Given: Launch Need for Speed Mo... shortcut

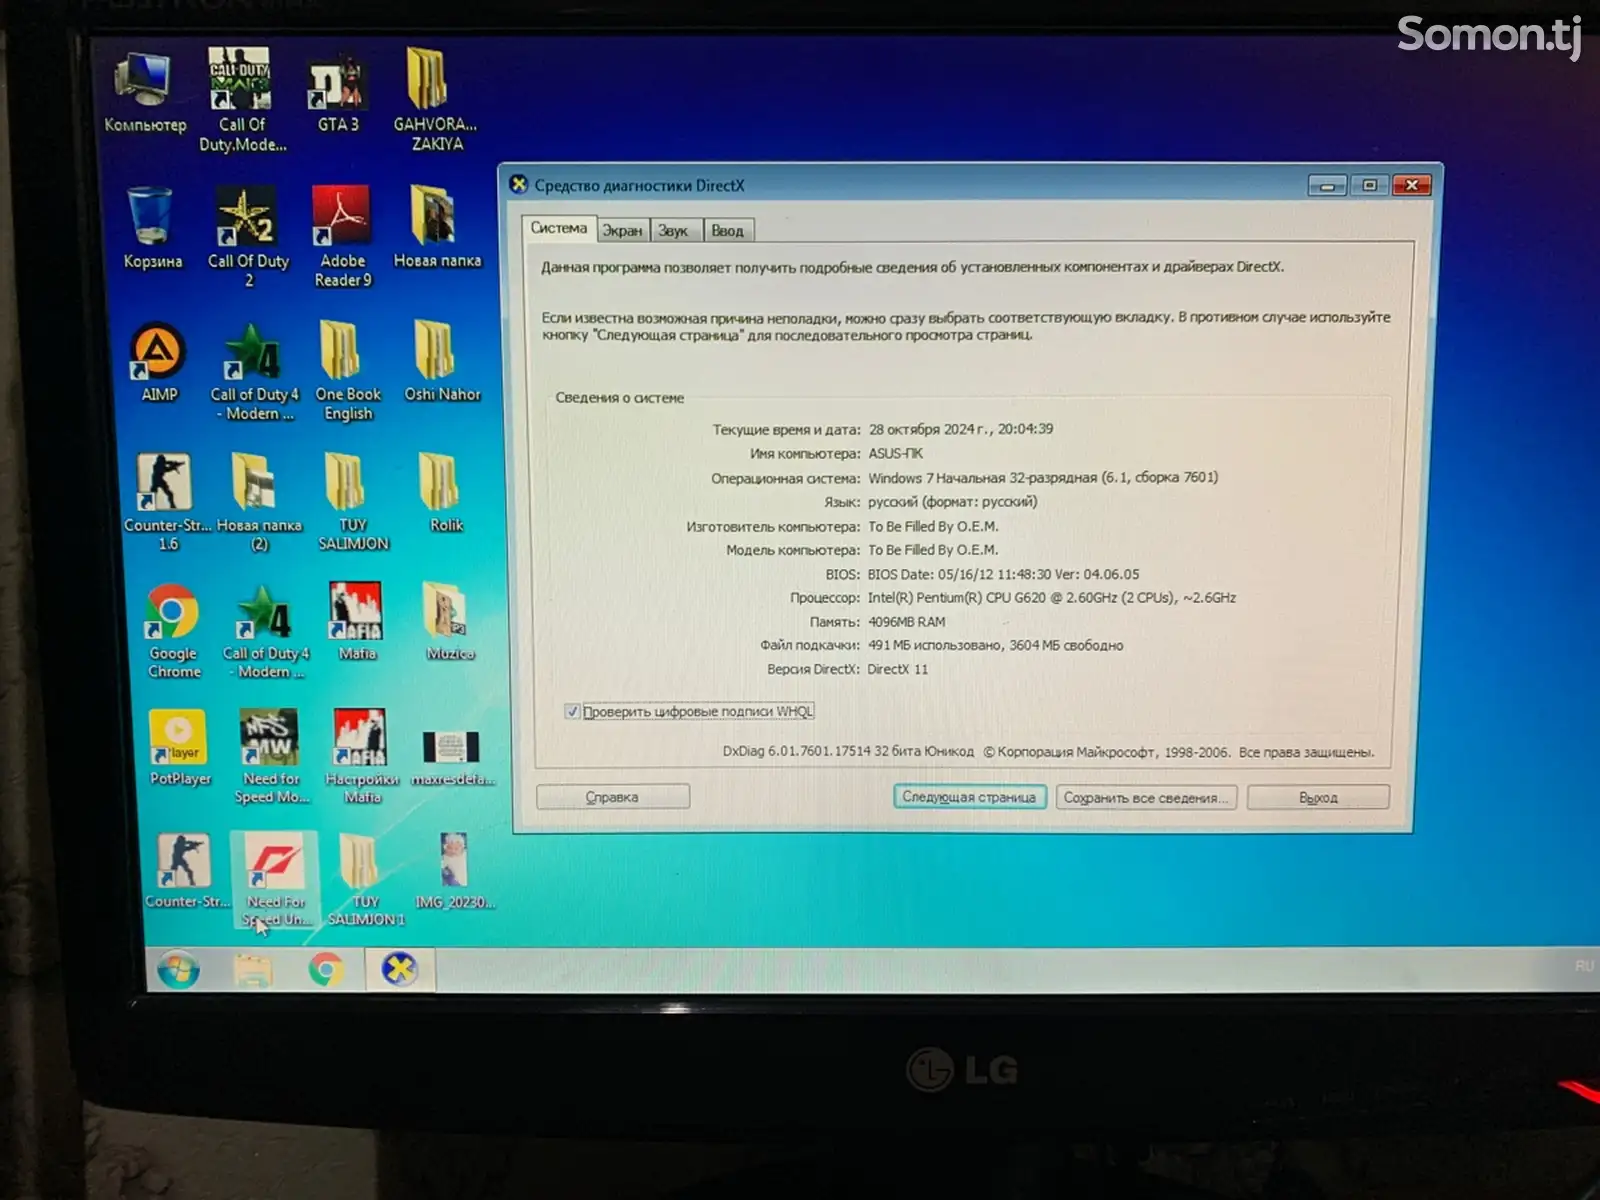Looking at the screenshot, I should [271, 757].
